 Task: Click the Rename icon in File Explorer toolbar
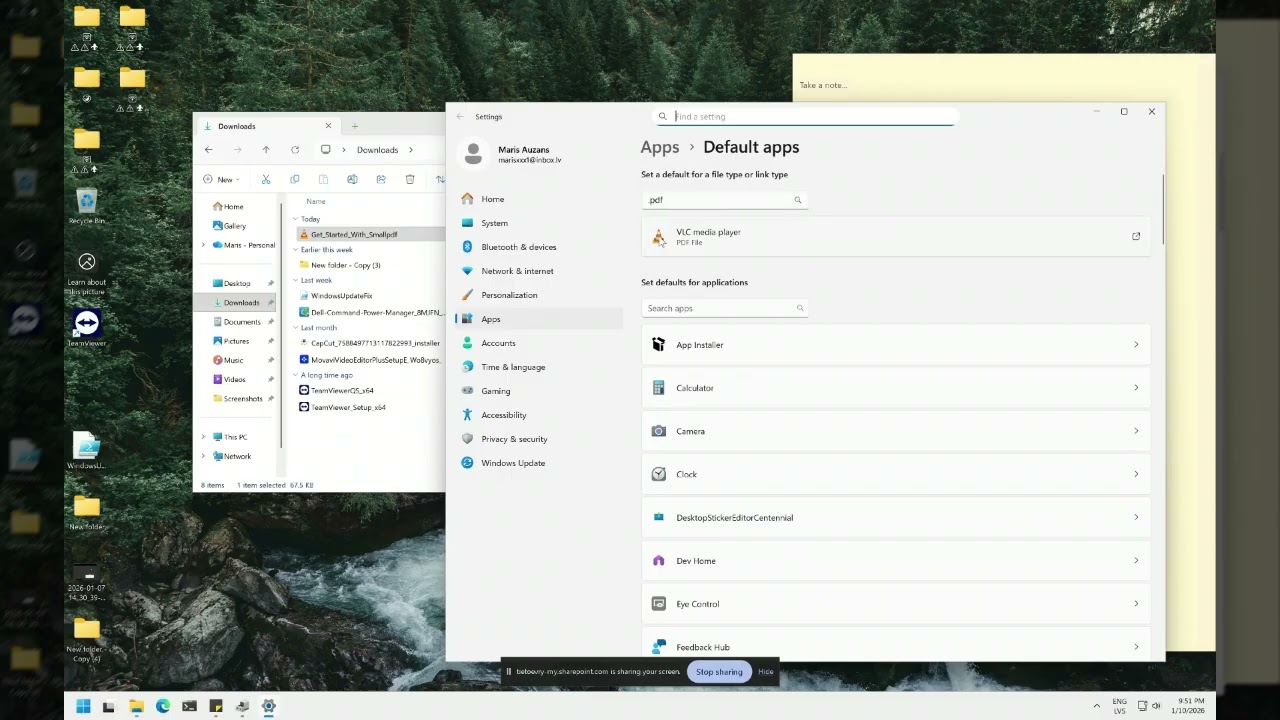coord(352,180)
